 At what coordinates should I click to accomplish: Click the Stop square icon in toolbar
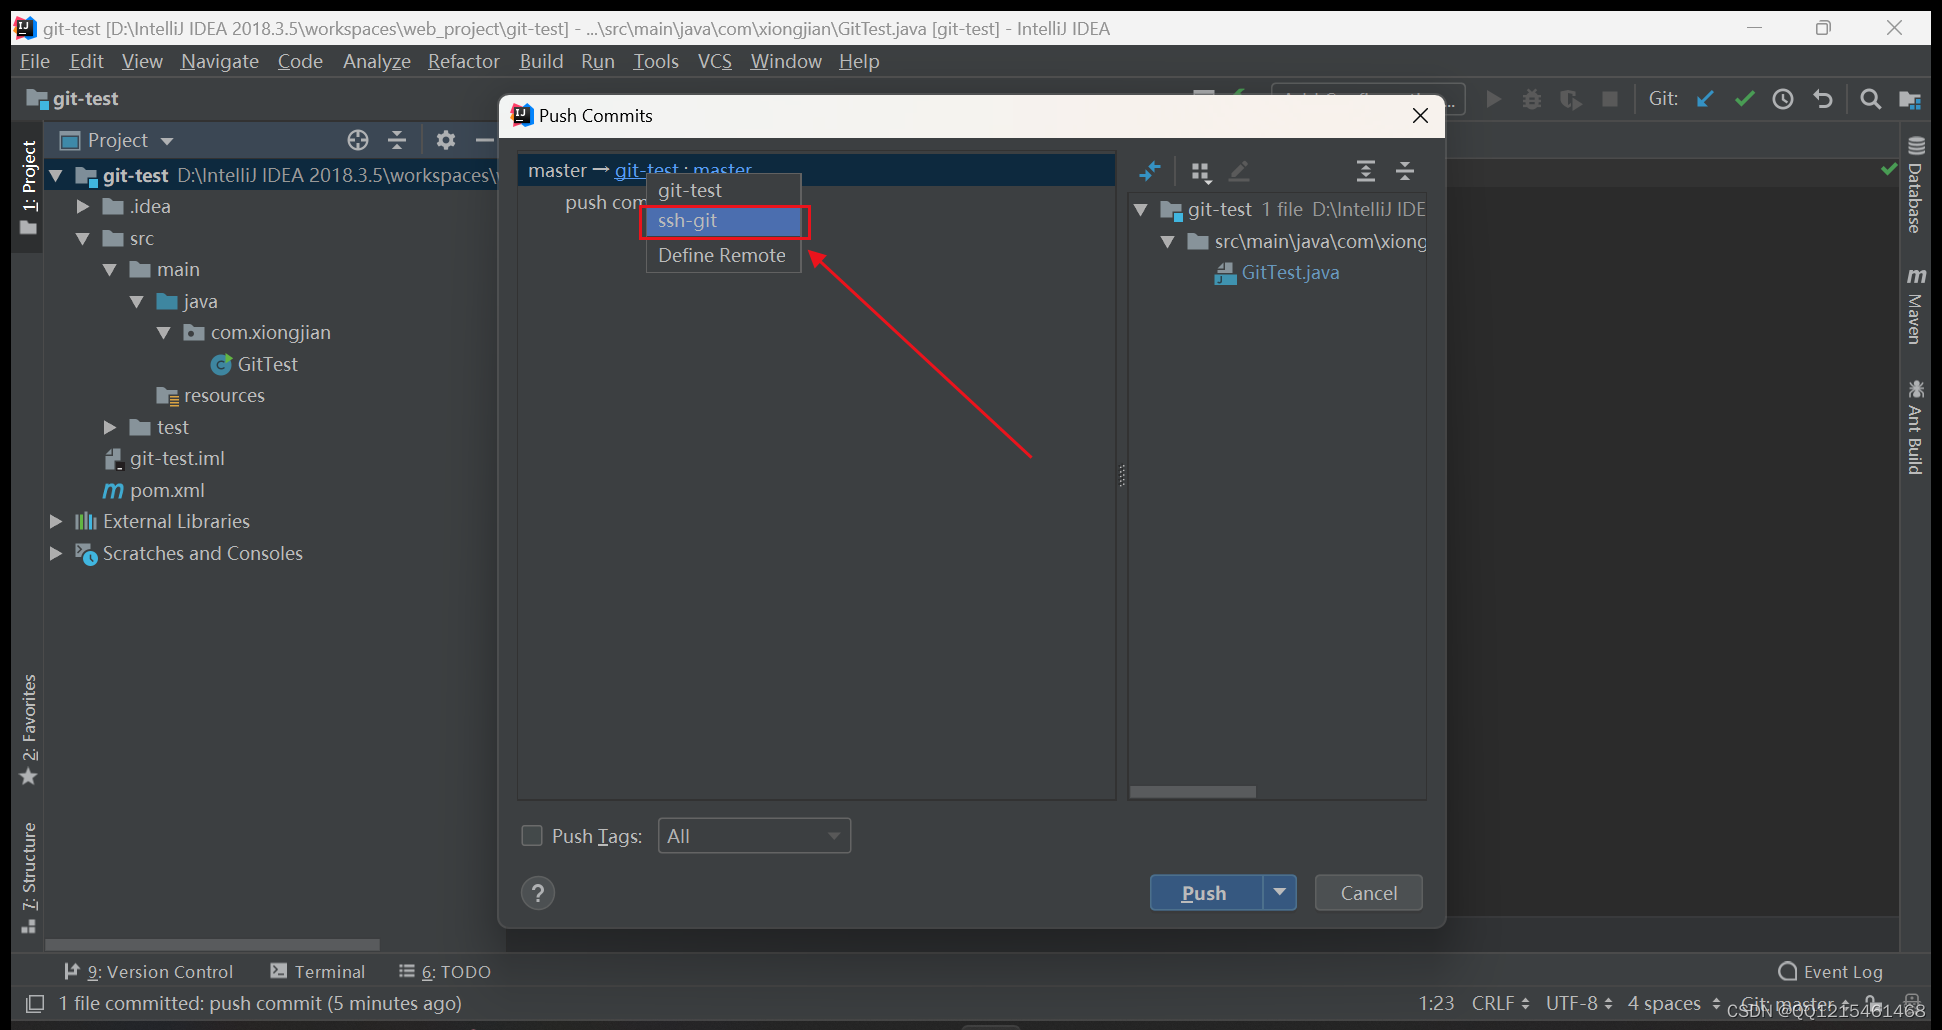[x=1610, y=99]
